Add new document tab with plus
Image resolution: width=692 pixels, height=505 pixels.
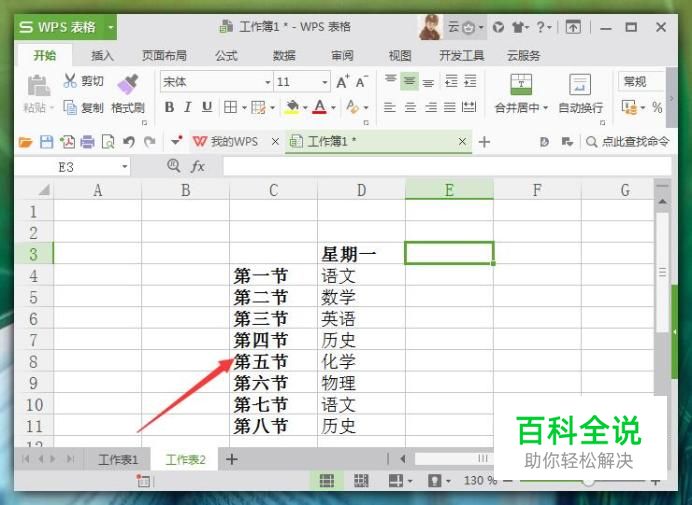tap(484, 142)
